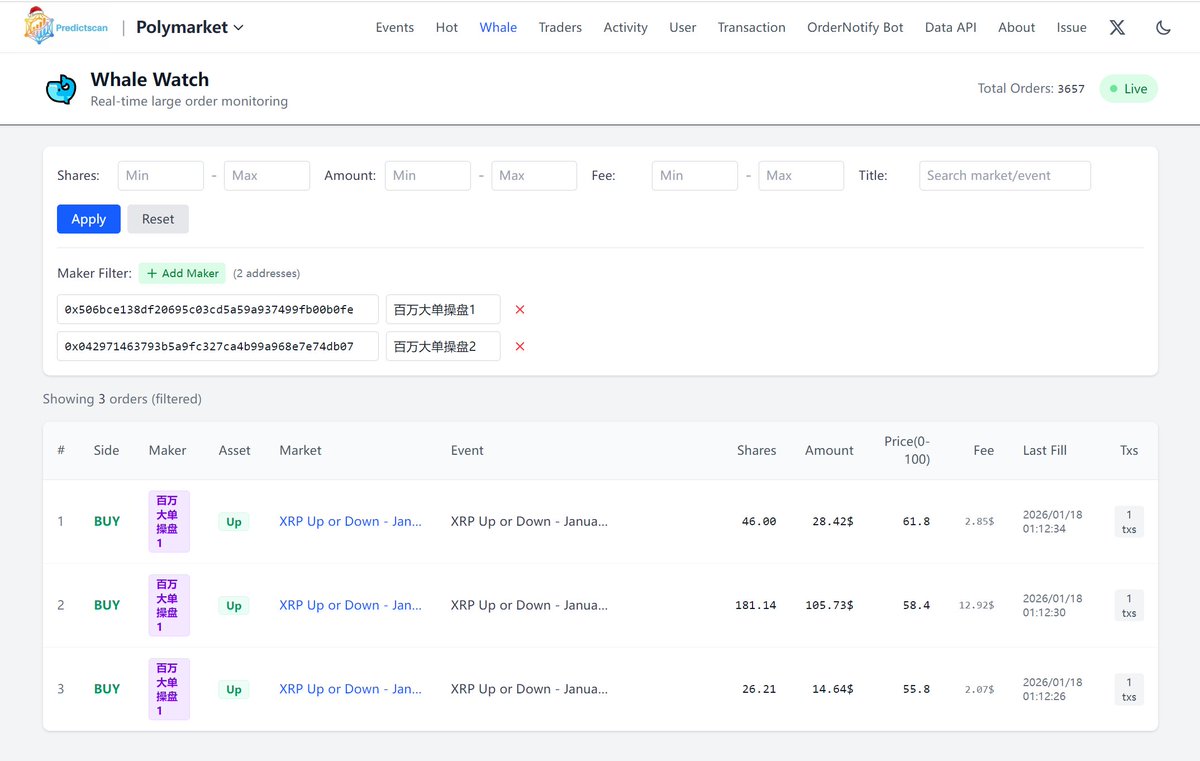Image resolution: width=1200 pixels, height=761 pixels.
Task: Remove the 百万大单操盘2 maker address
Action: coord(520,347)
